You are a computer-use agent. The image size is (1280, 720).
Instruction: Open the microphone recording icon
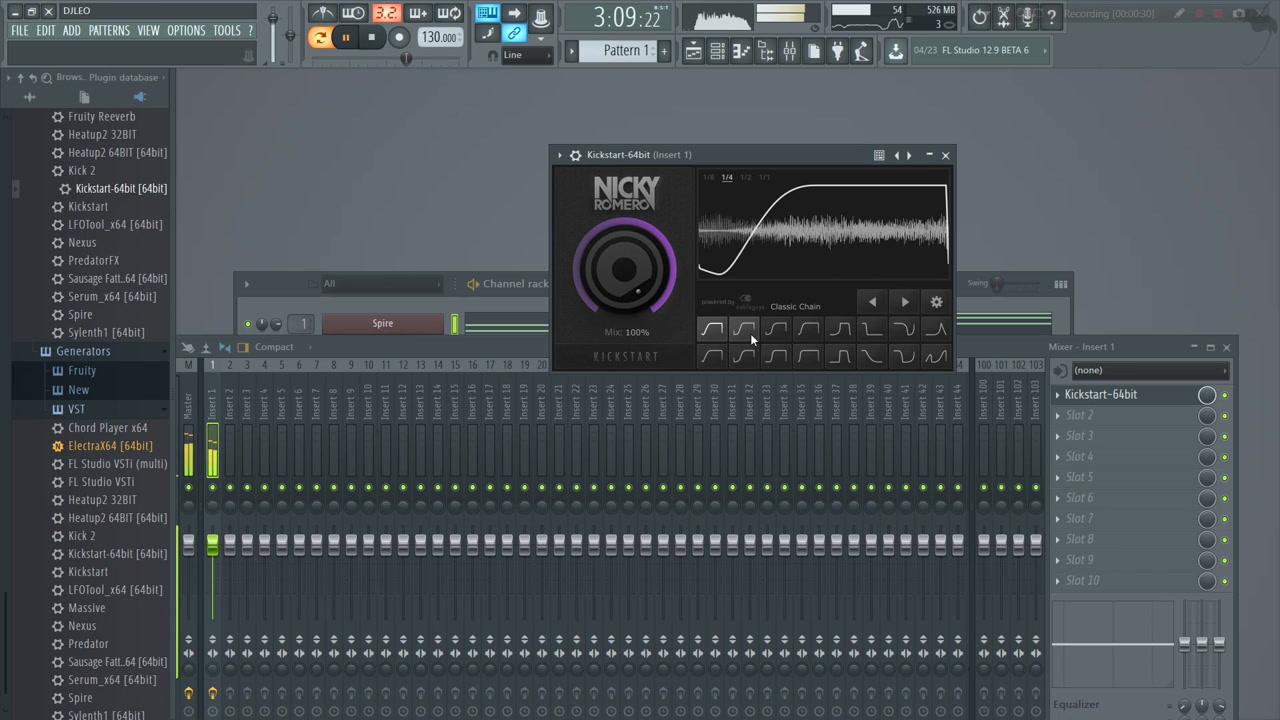1027,16
